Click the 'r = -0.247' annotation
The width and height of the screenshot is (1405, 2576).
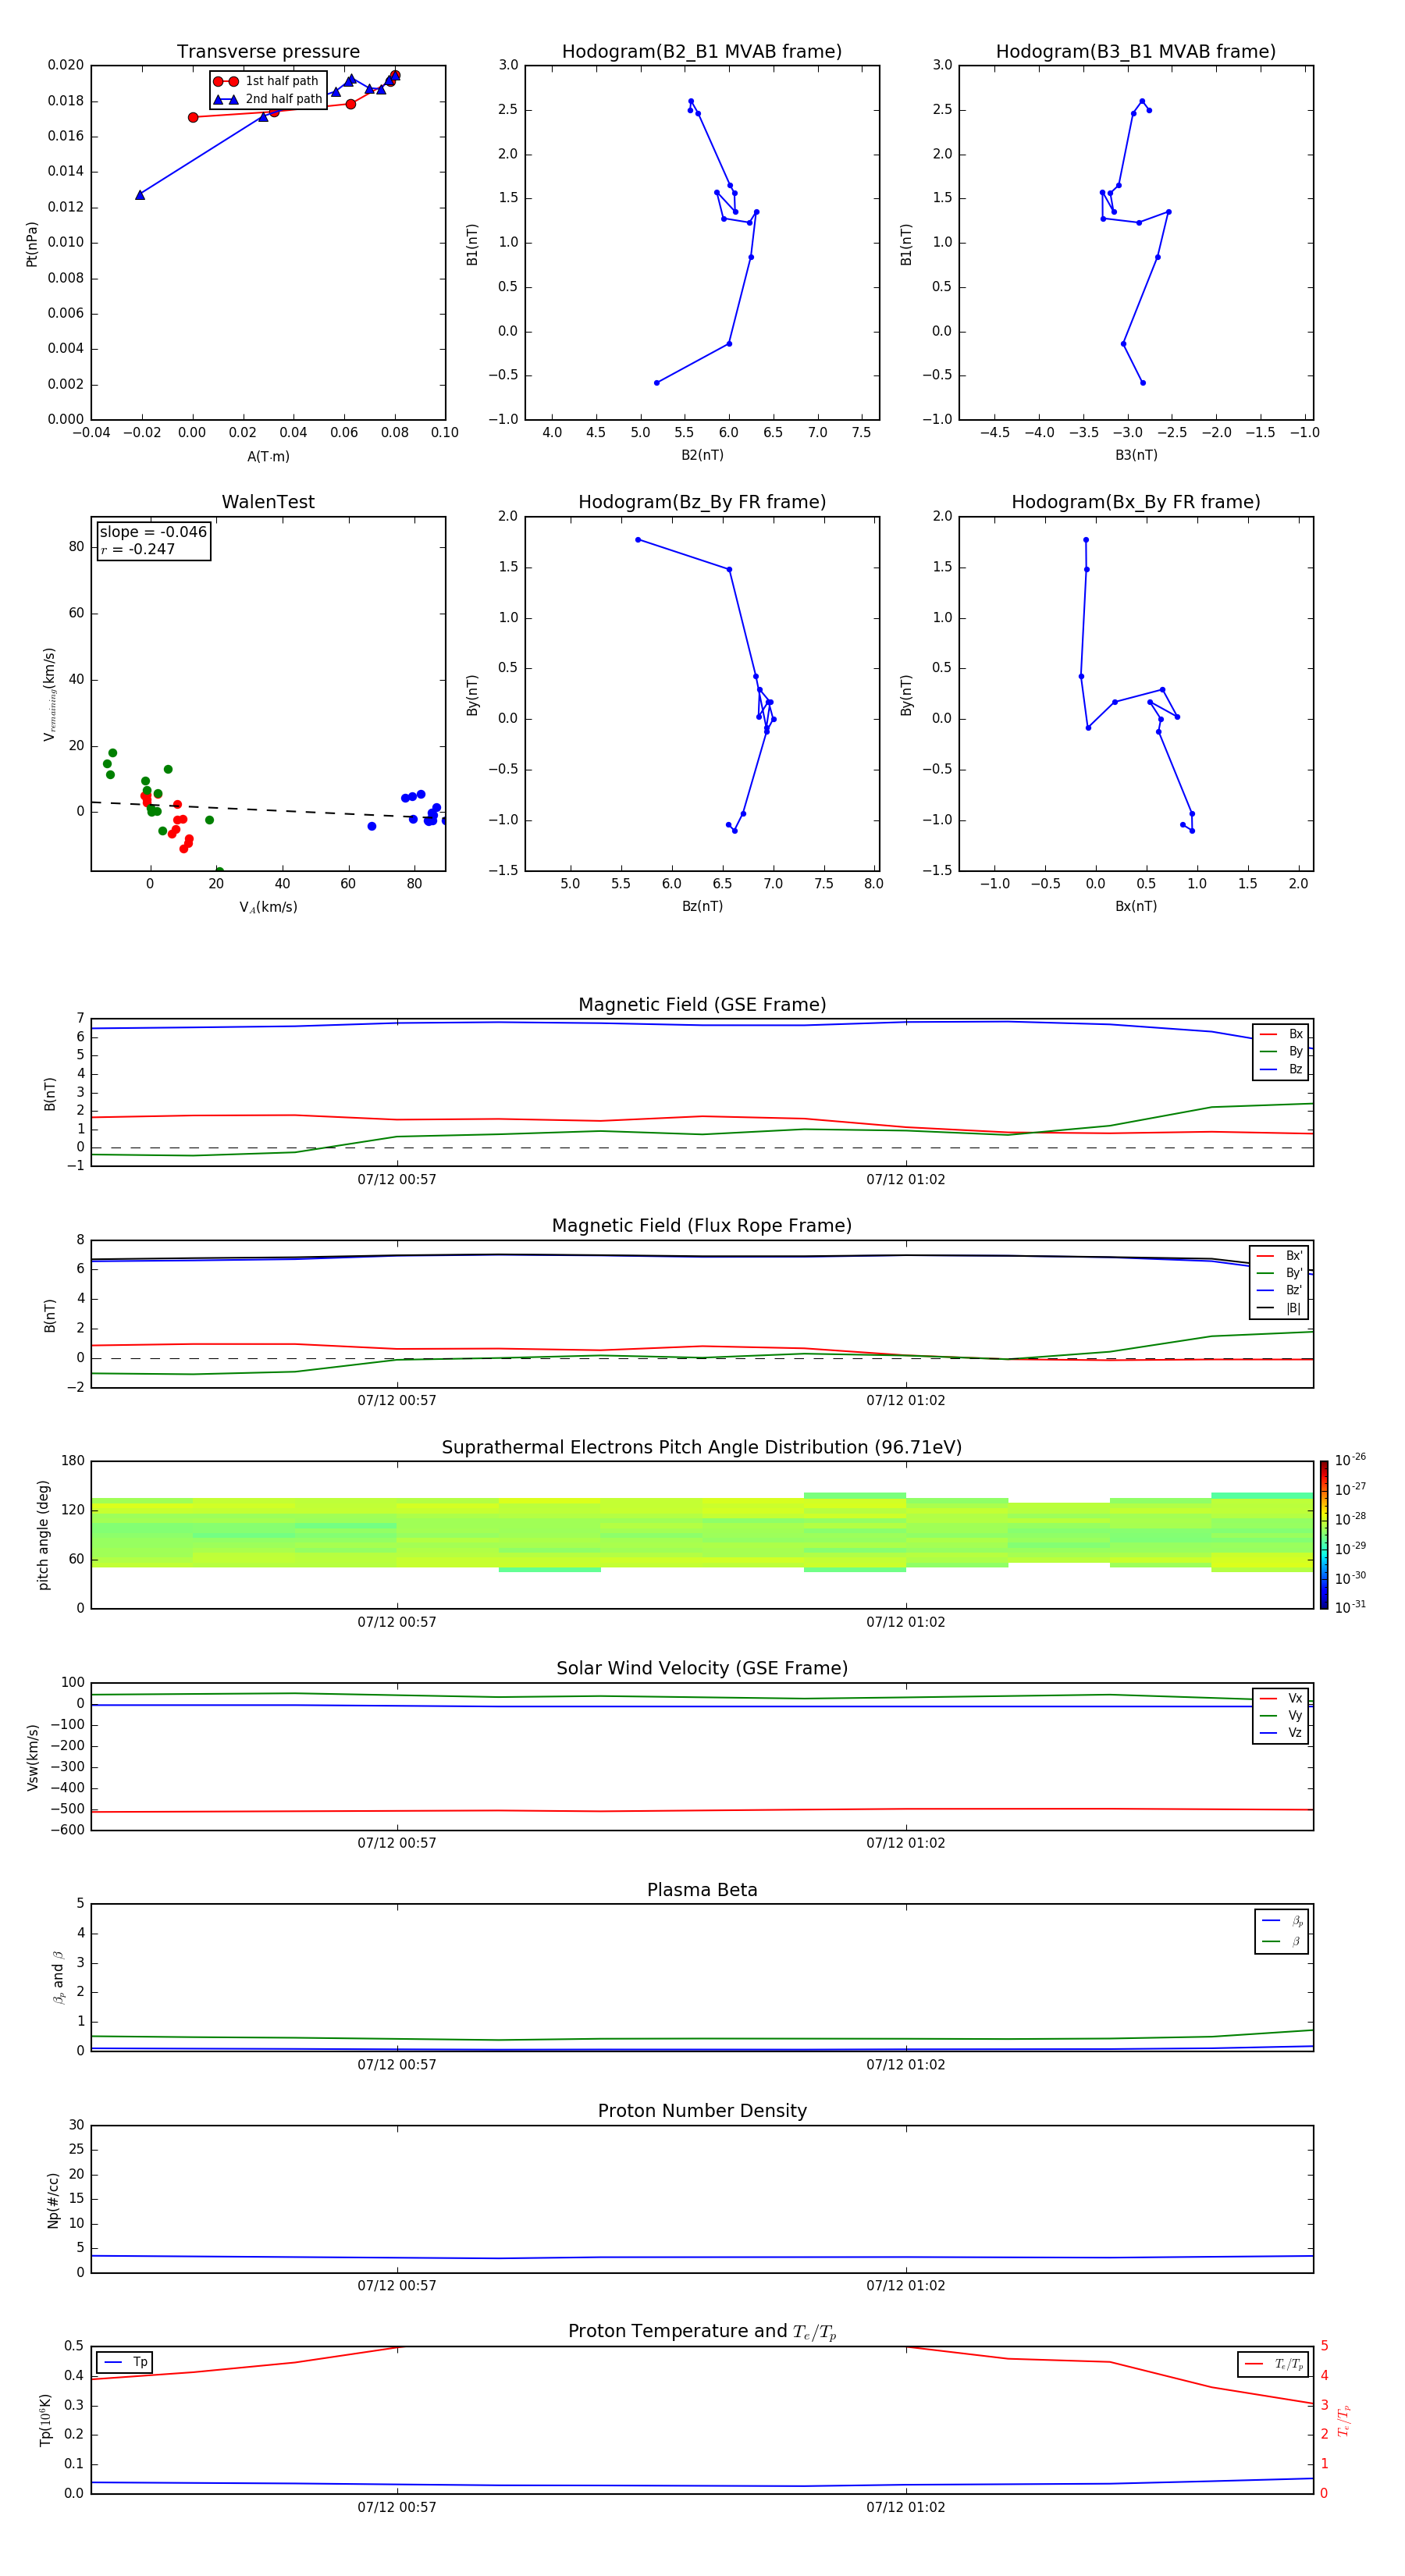tap(138, 549)
